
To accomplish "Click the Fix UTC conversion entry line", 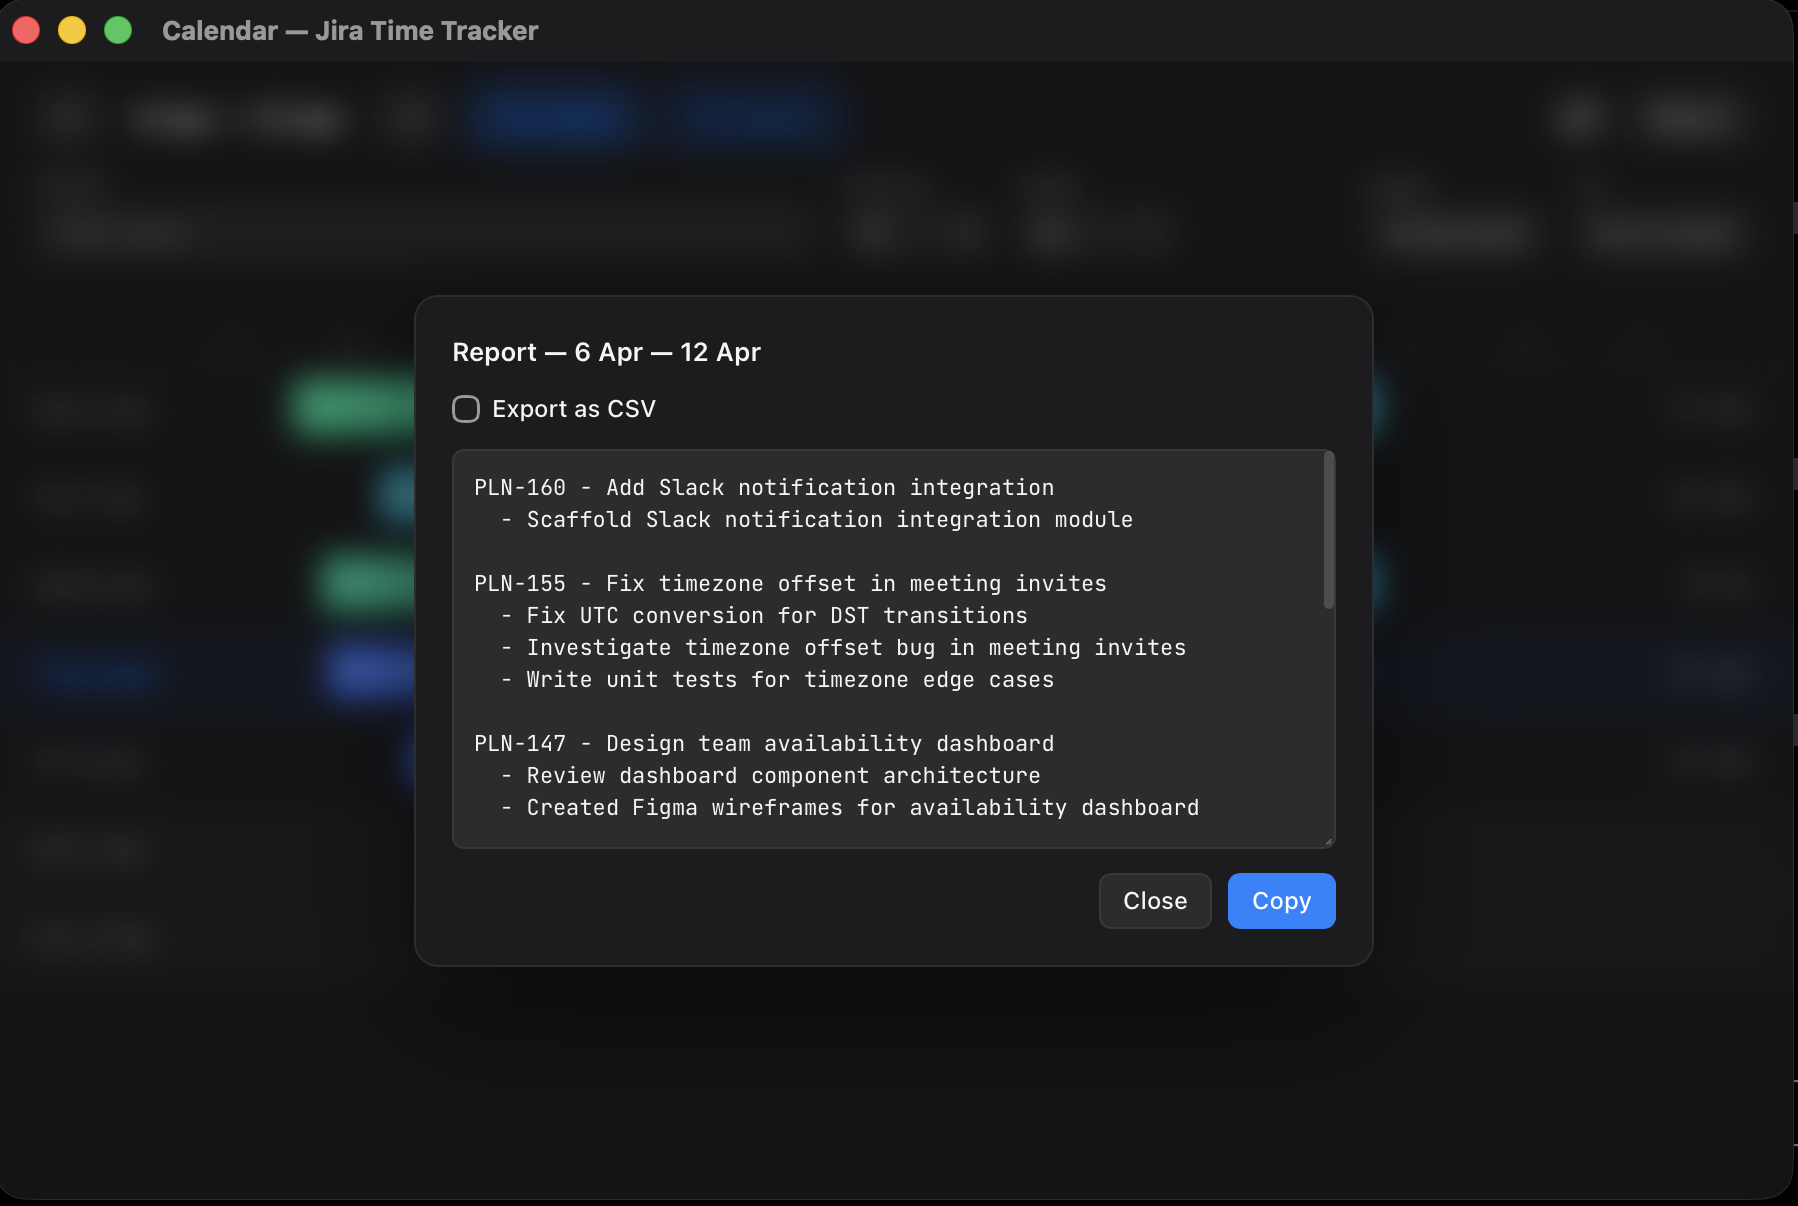I will (x=777, y=616).
